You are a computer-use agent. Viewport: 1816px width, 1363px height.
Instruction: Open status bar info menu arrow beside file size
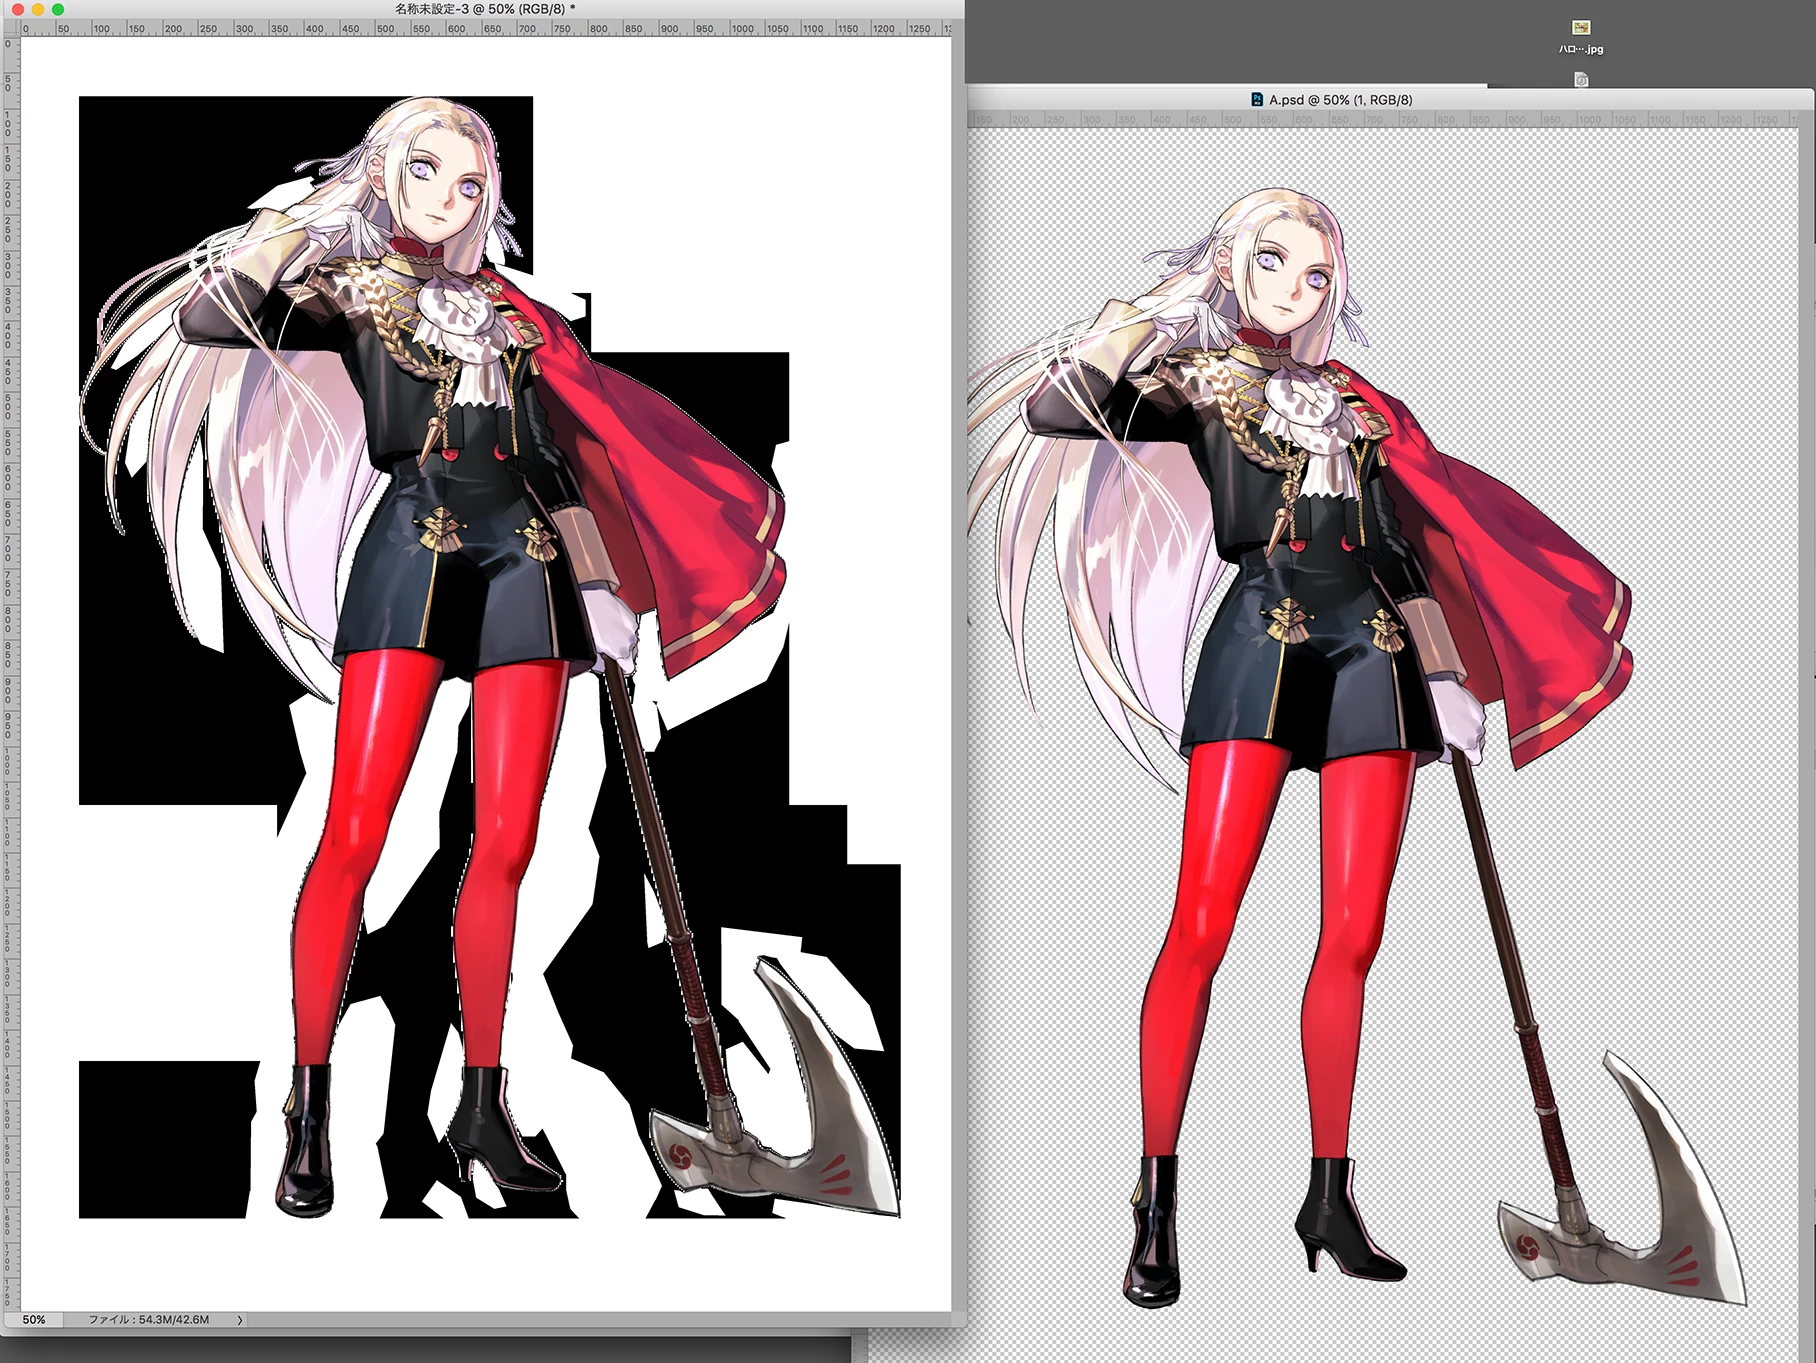(239, 1320)
